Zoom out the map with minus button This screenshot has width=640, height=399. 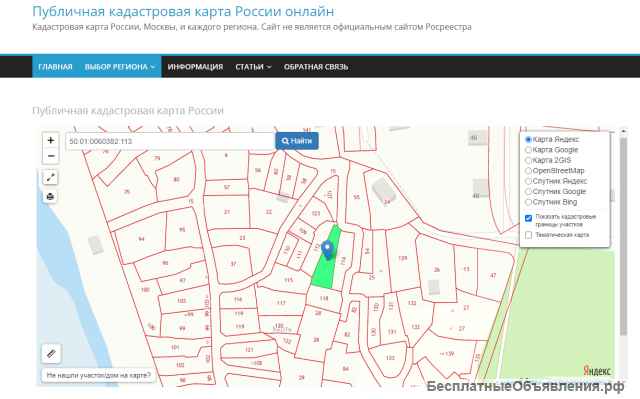click(51, 156)
